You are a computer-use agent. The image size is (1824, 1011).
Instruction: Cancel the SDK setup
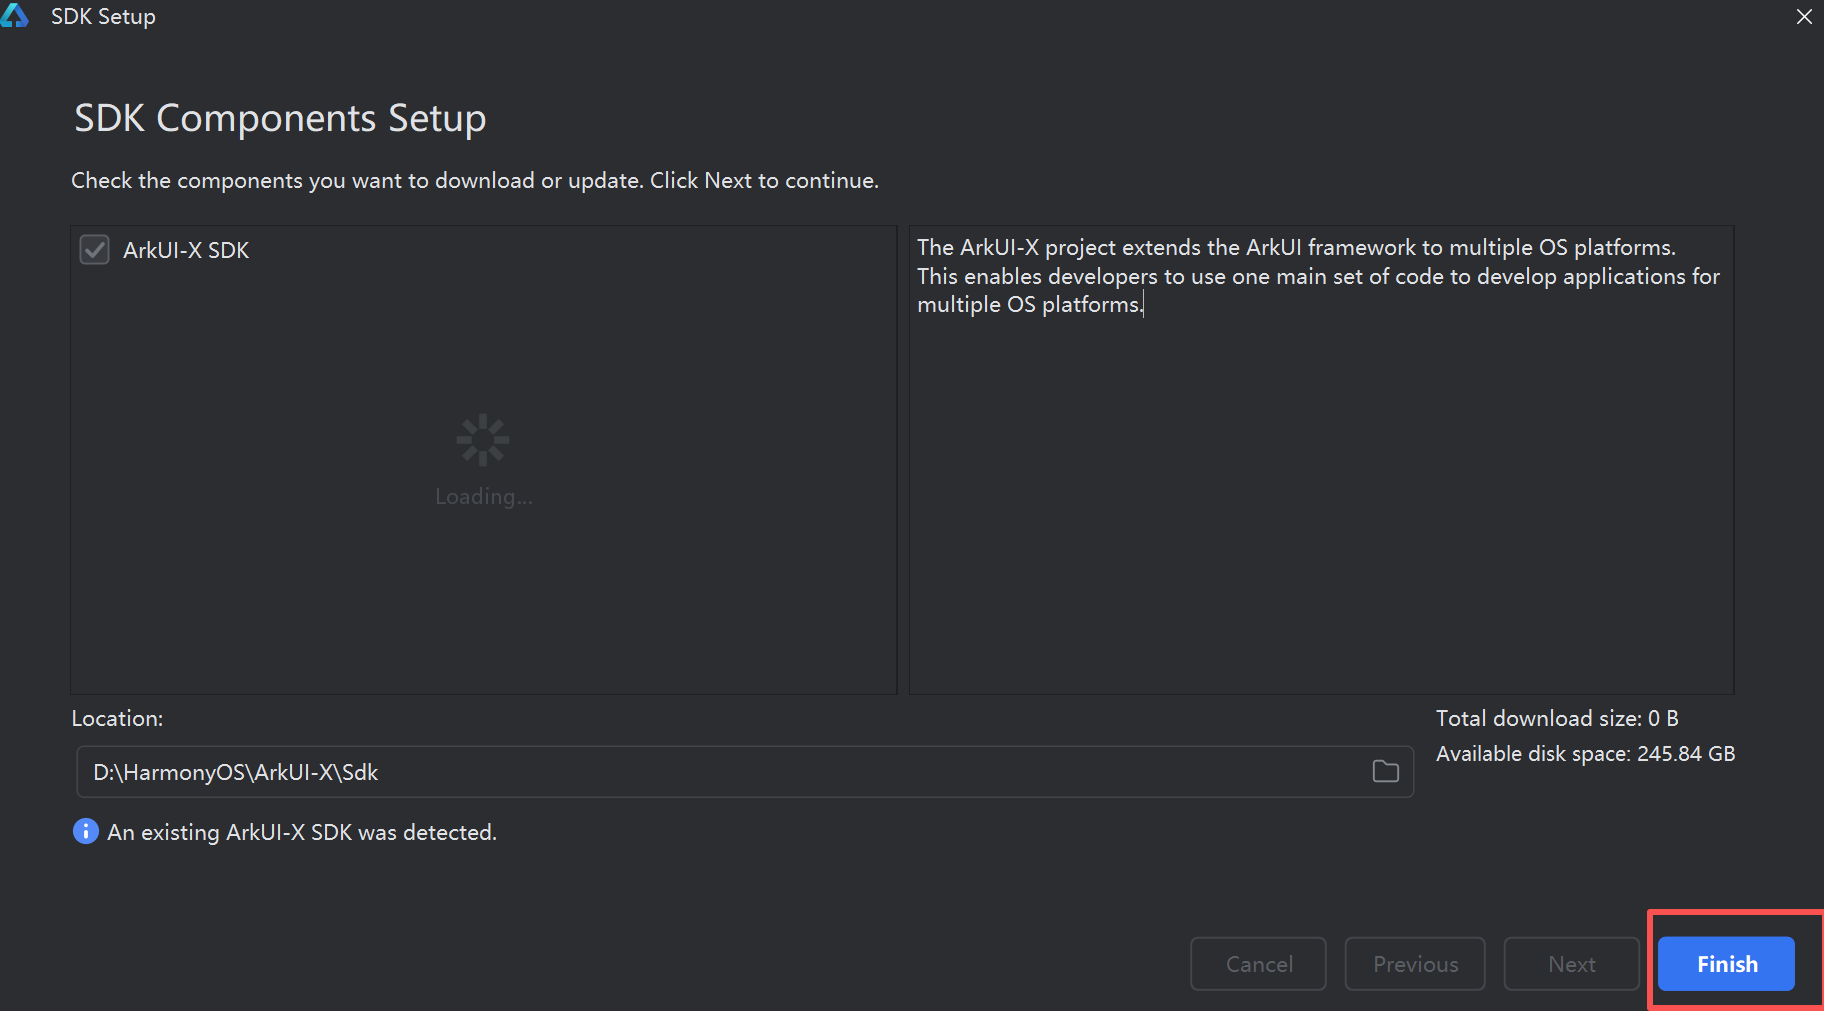pos(1258,964)
